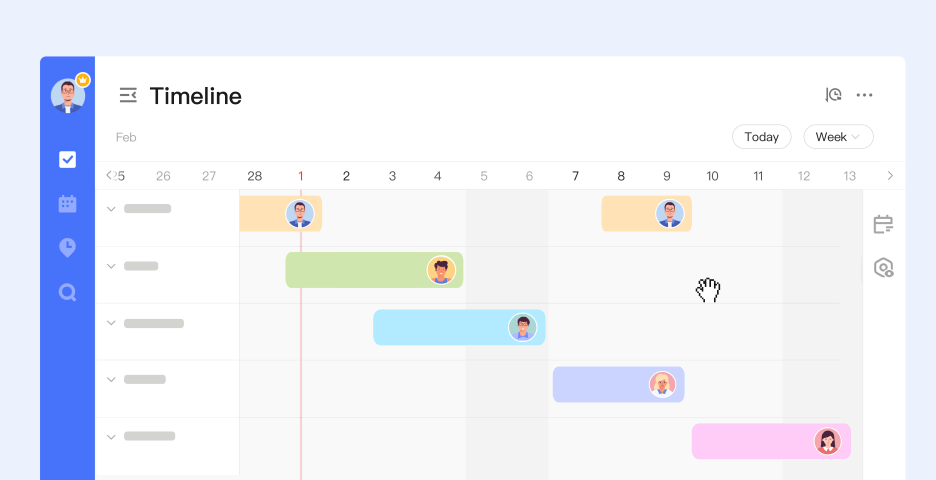Go to next dates with right arrow
This screenshot has height=480, width=936.
click(890, 176)
